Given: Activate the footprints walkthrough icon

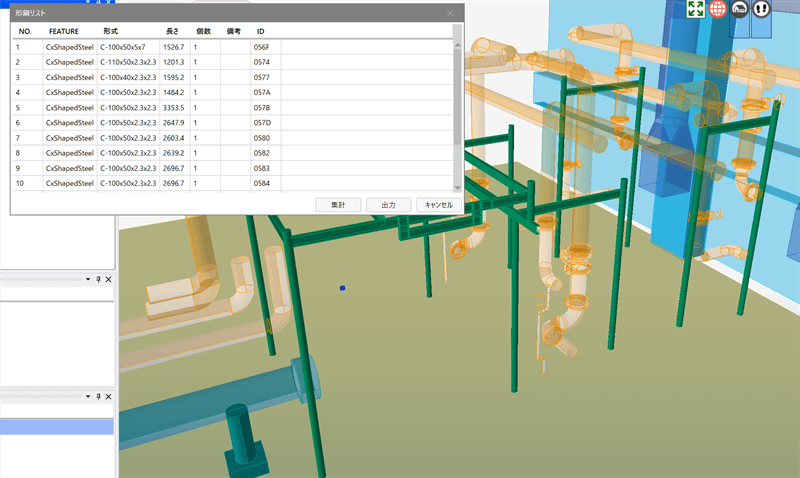Looking at the screenshot, I should tap(762, 9).
